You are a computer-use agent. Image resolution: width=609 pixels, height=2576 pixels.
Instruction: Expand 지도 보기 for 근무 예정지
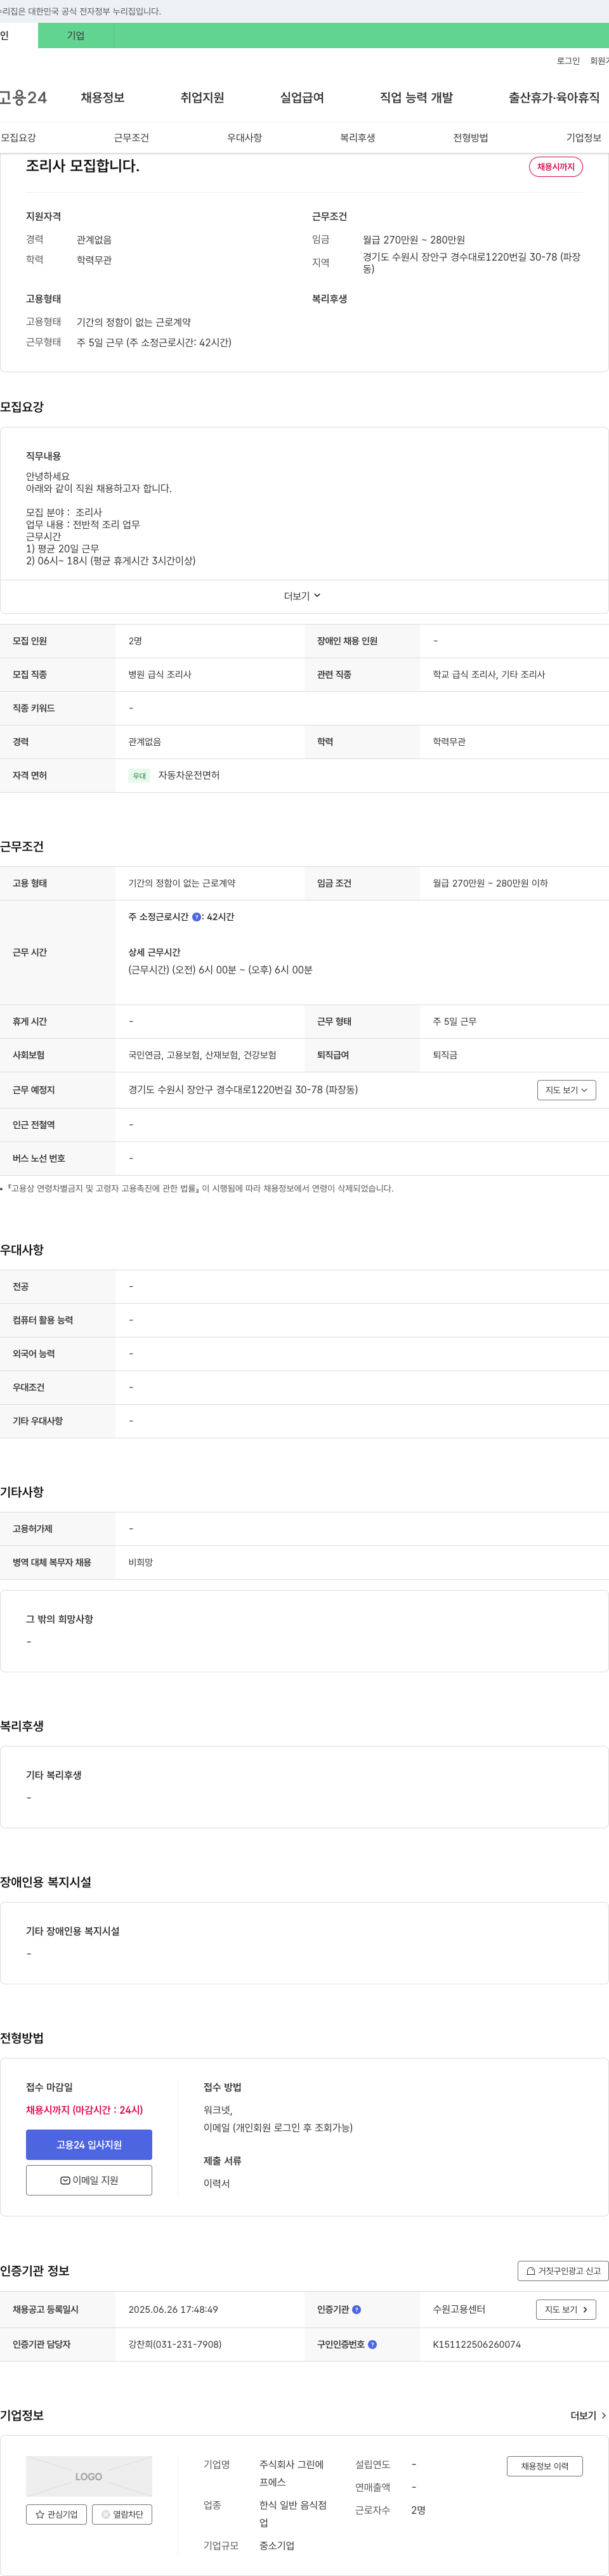pyautogui.click(x=566, y=1090)
